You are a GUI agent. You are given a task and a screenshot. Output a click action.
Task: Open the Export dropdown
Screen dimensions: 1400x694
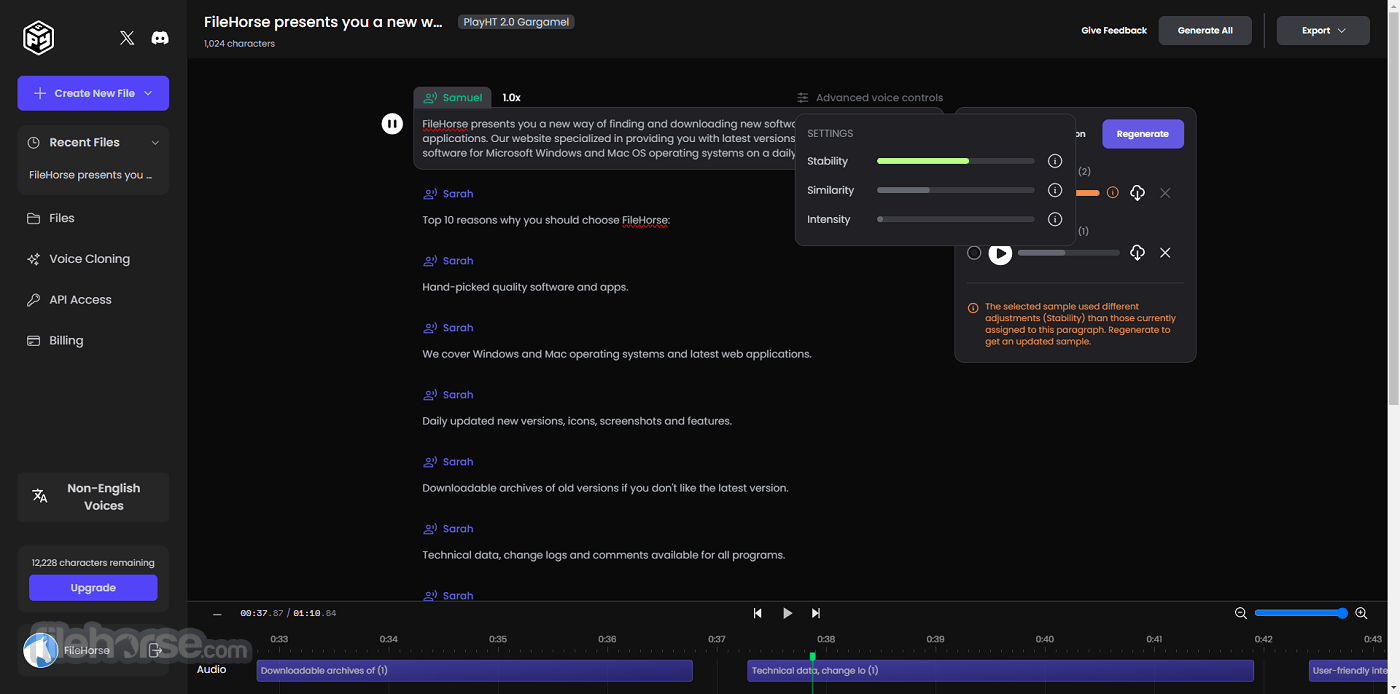(1323, 31)
